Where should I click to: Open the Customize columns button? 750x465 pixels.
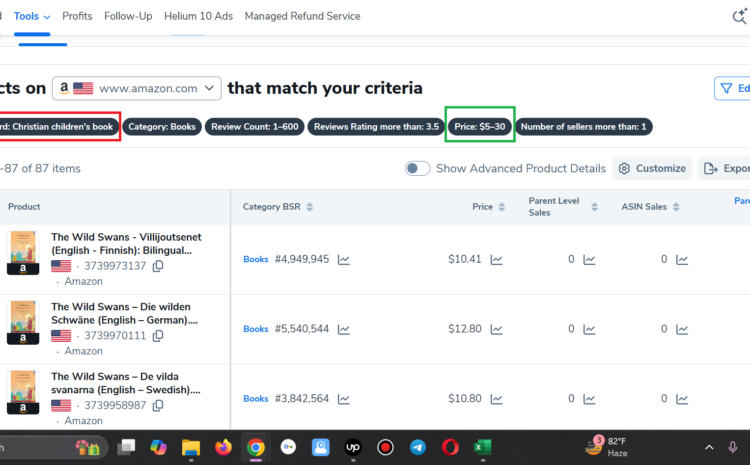(652, 168)
